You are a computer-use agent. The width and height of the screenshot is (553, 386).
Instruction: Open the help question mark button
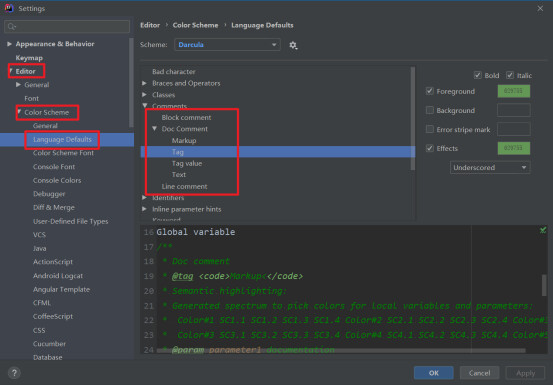[x=14, y=373]
